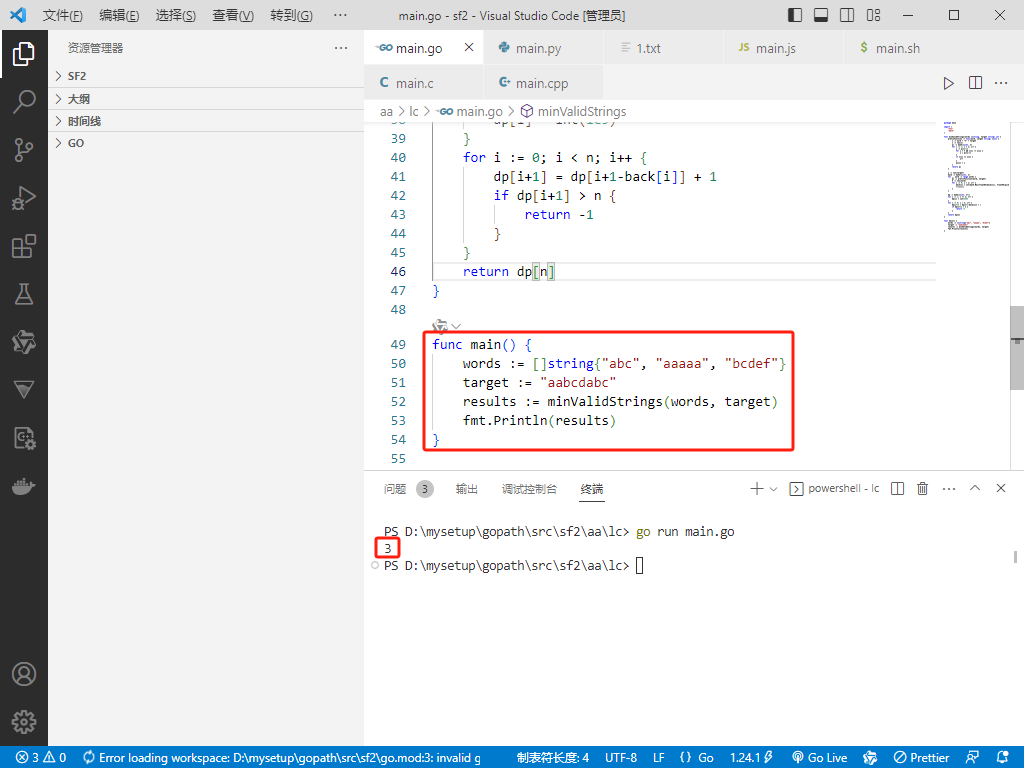
Task: Open the Accounts menu icon
Action: 24,674
